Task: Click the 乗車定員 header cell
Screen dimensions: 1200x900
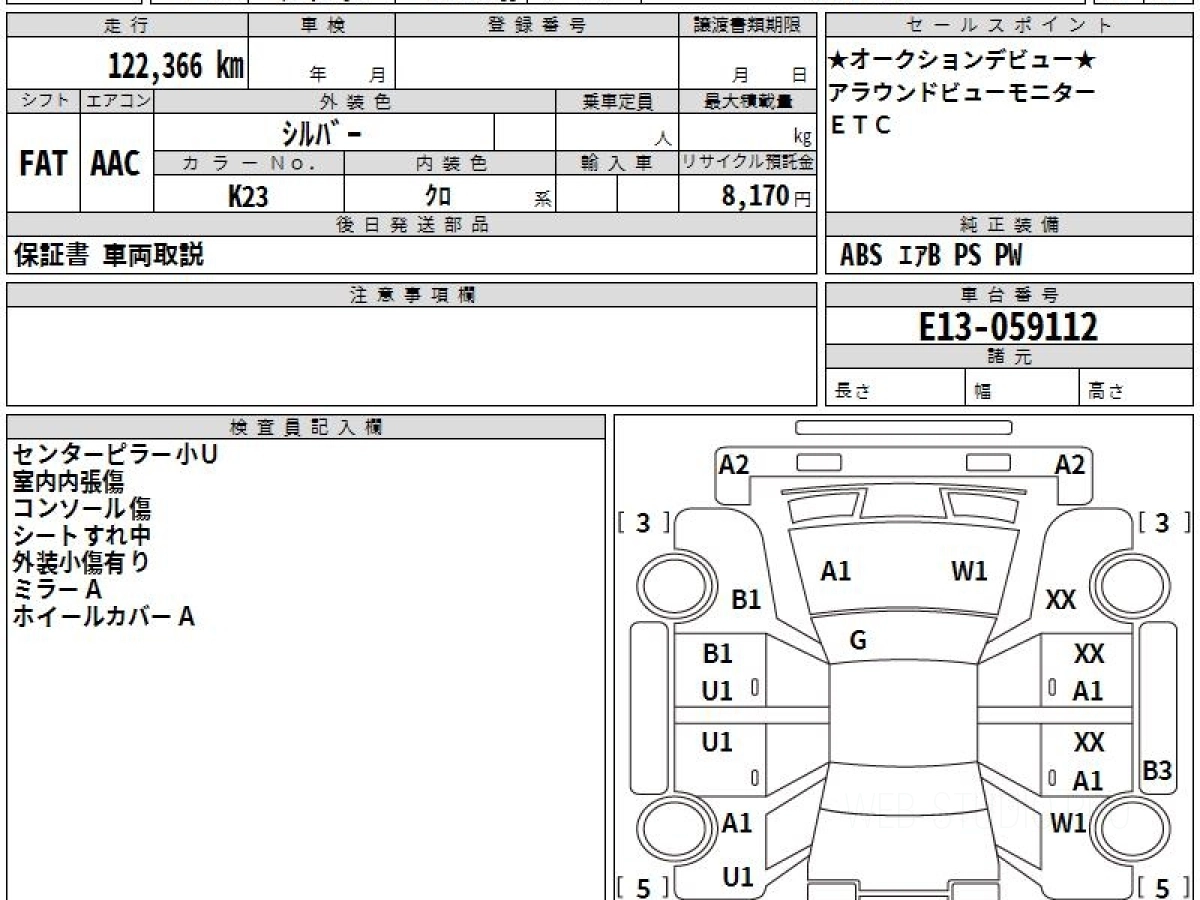Action: [x=617, y=101]
